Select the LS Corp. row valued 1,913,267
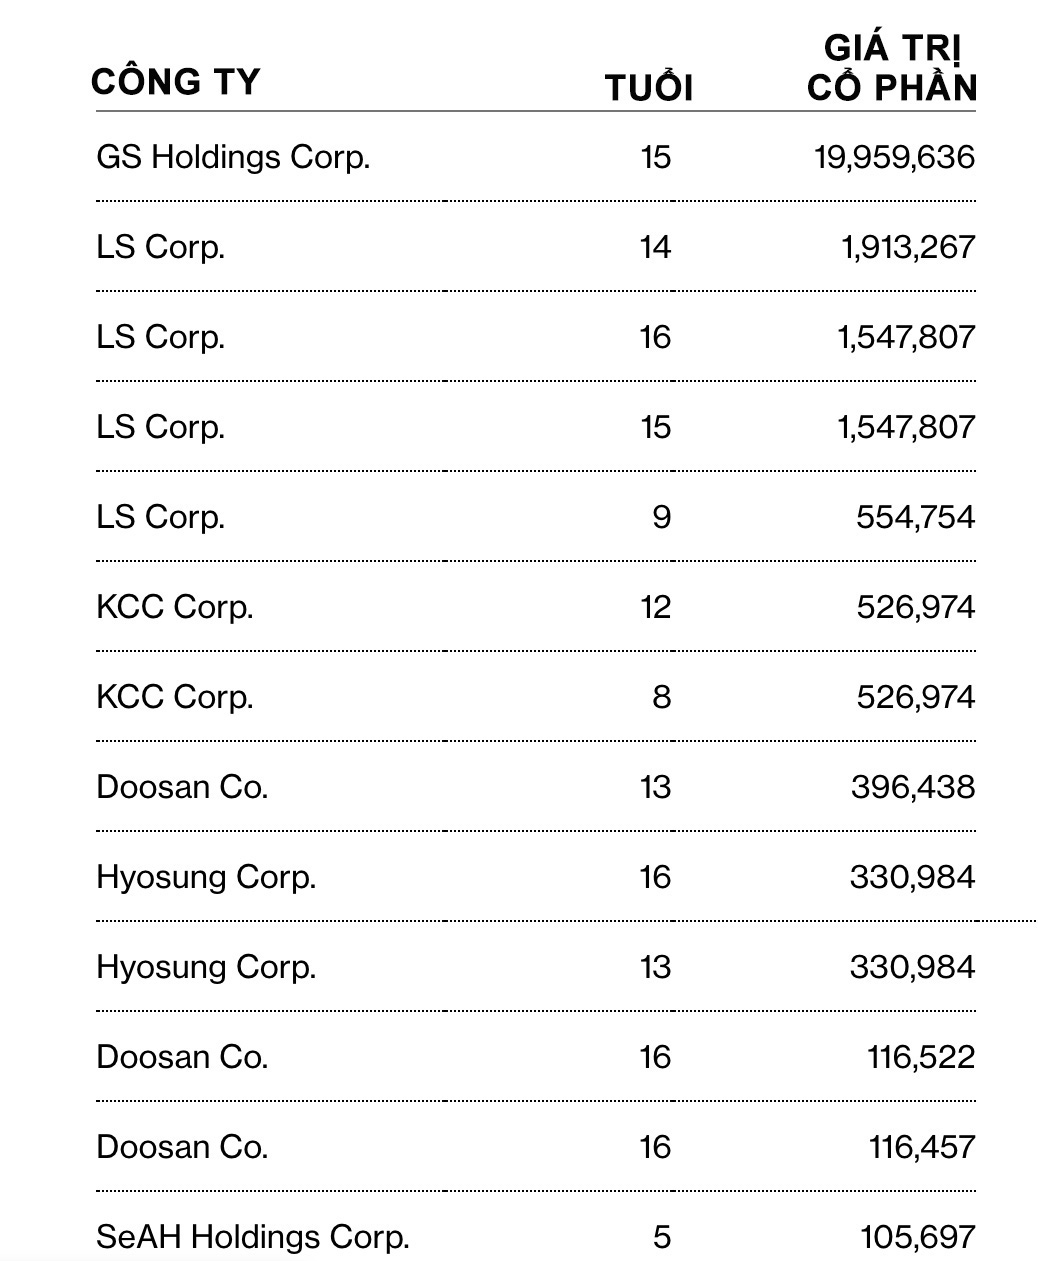This screenshot has width=1038, height=1261. 161,247
